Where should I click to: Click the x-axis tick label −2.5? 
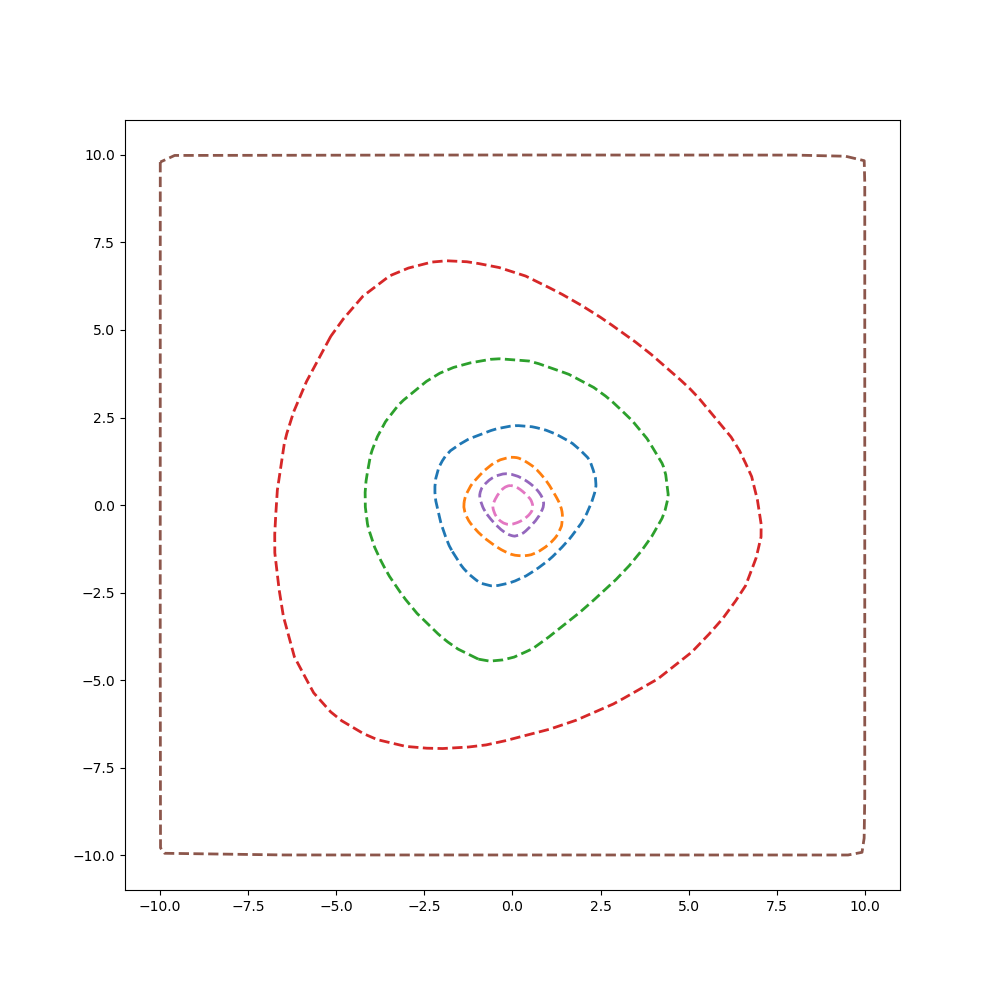(424, 906)
